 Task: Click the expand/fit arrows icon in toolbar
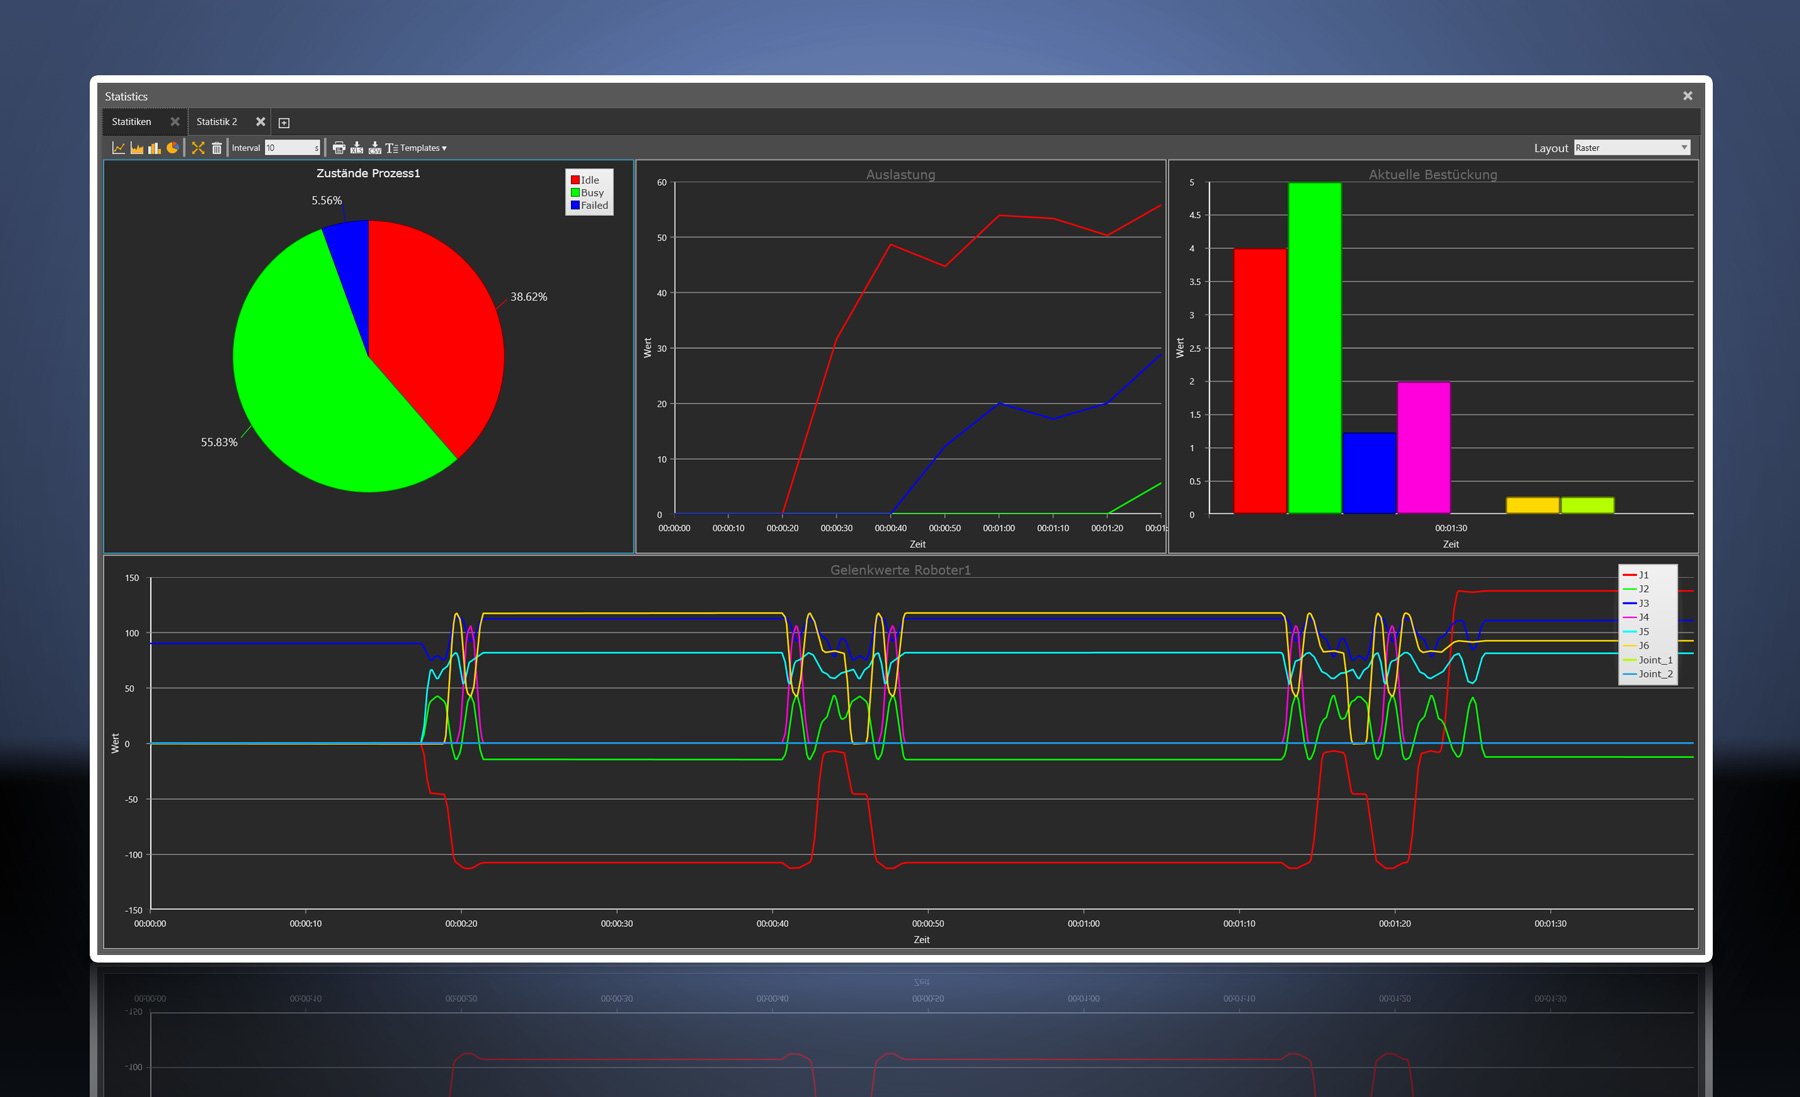coord(198,148)
